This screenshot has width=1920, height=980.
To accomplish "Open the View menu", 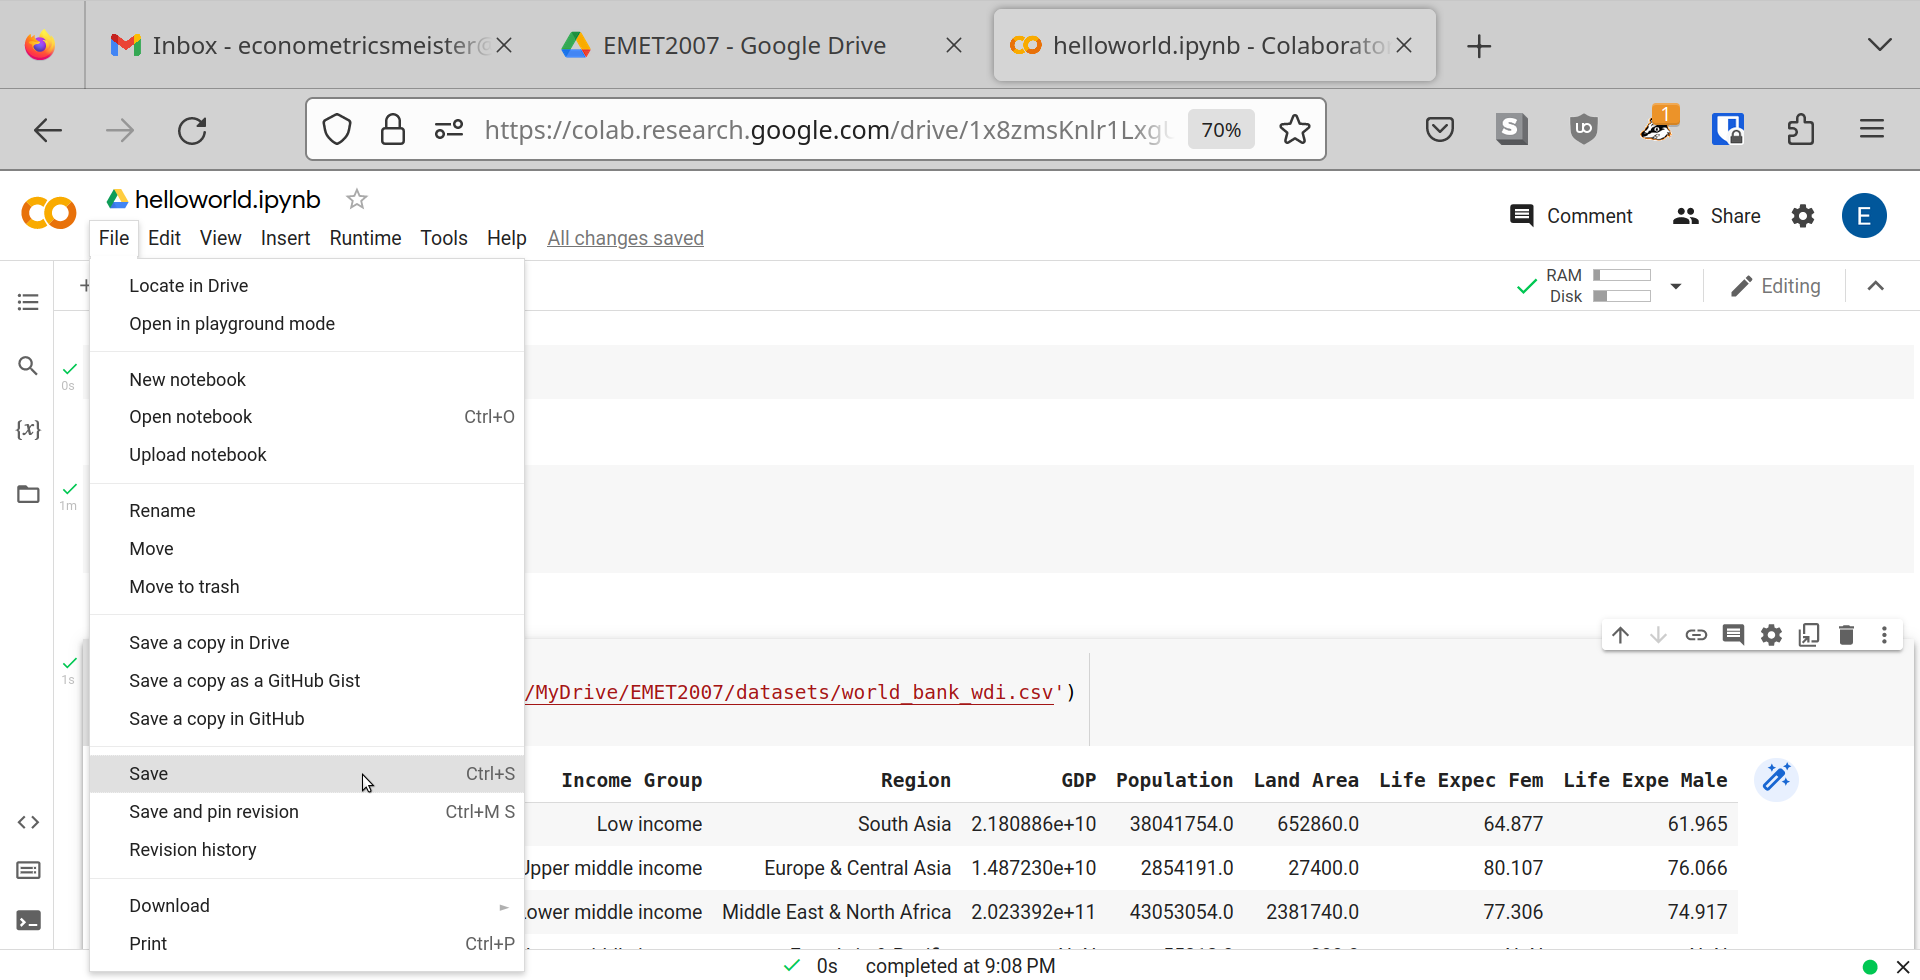I will tap(220, 238).
